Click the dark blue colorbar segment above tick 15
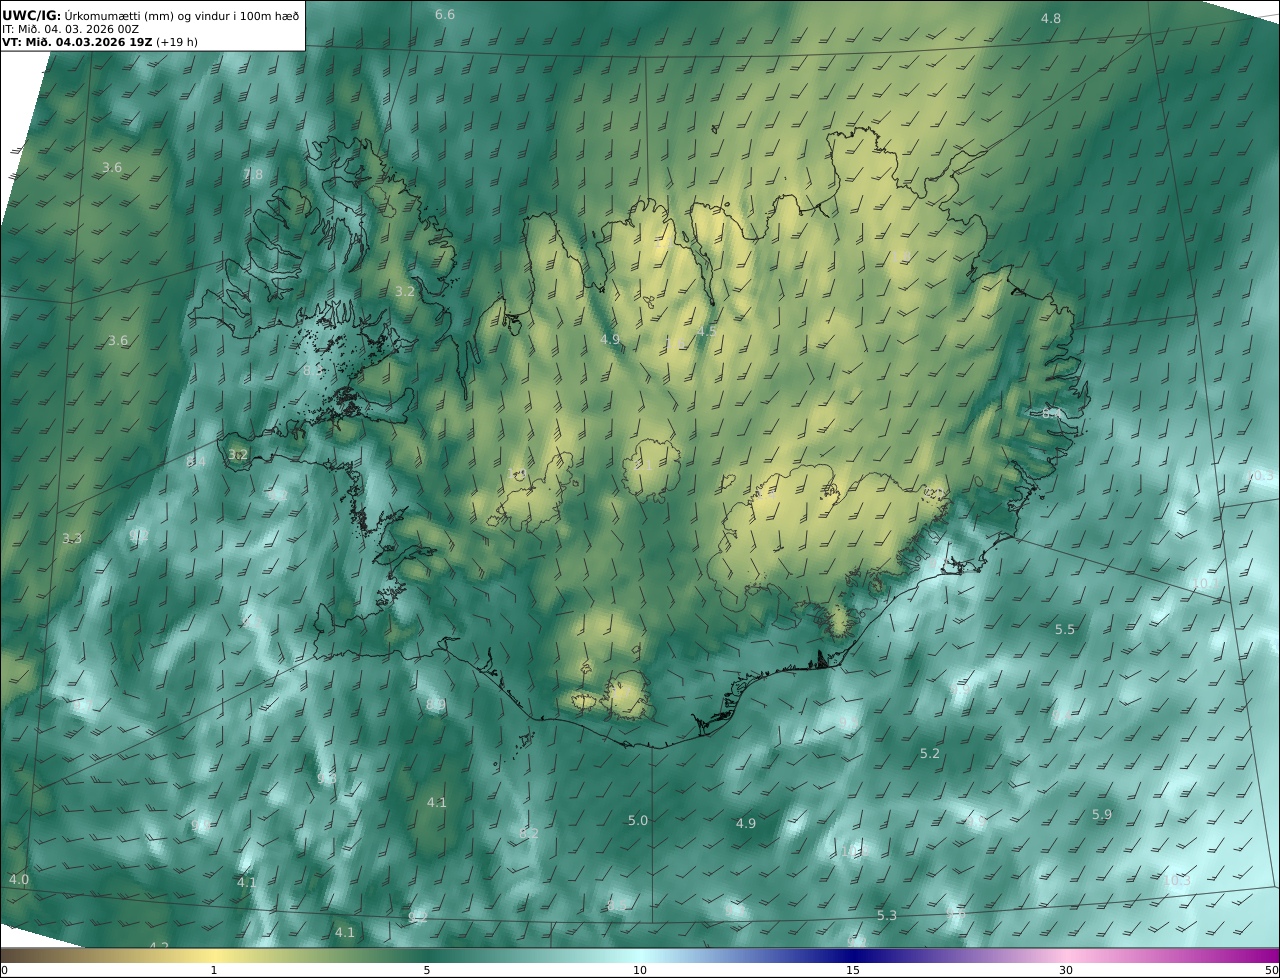Screen dimensions: 1280x978 coord(853,955)
